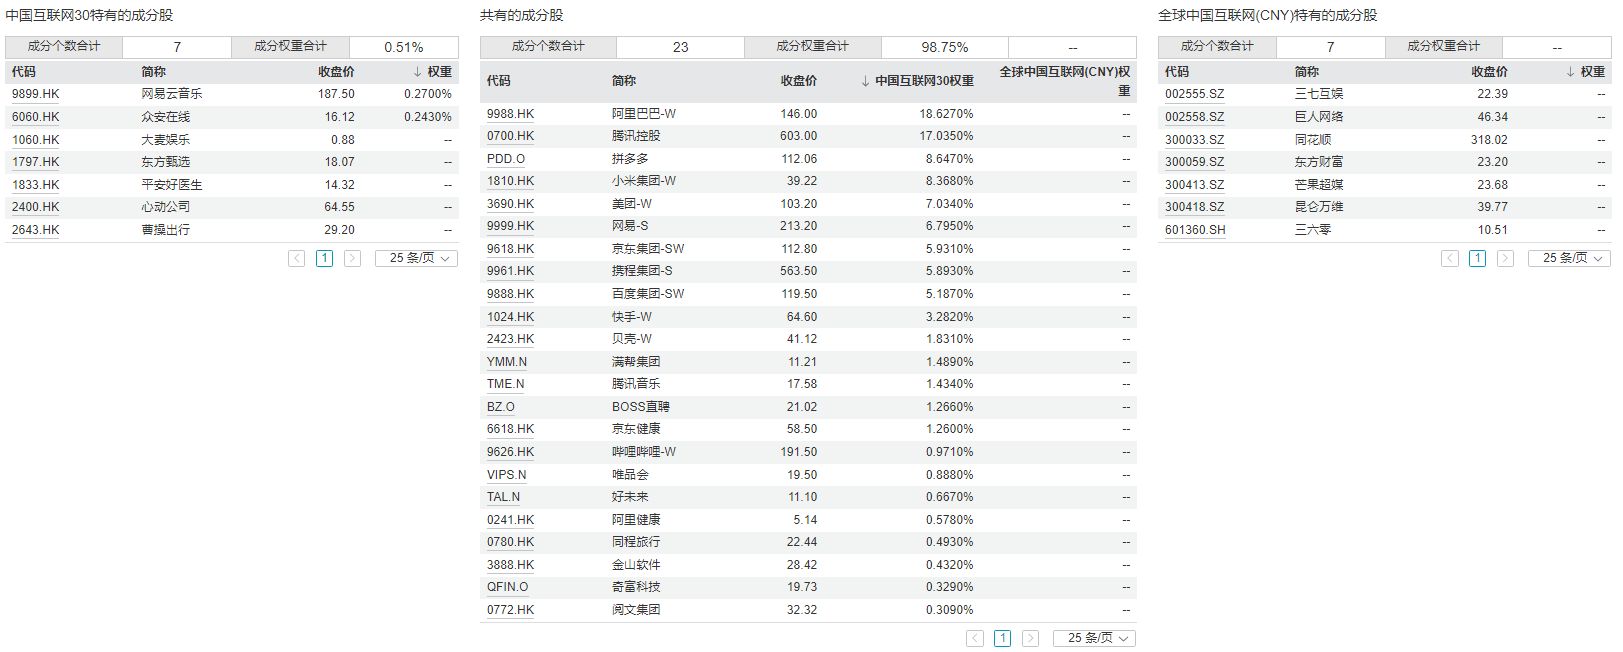The image size is (1623, 652).
Task: Click previous page arrow in left table
Action: (x=297, y=258)
